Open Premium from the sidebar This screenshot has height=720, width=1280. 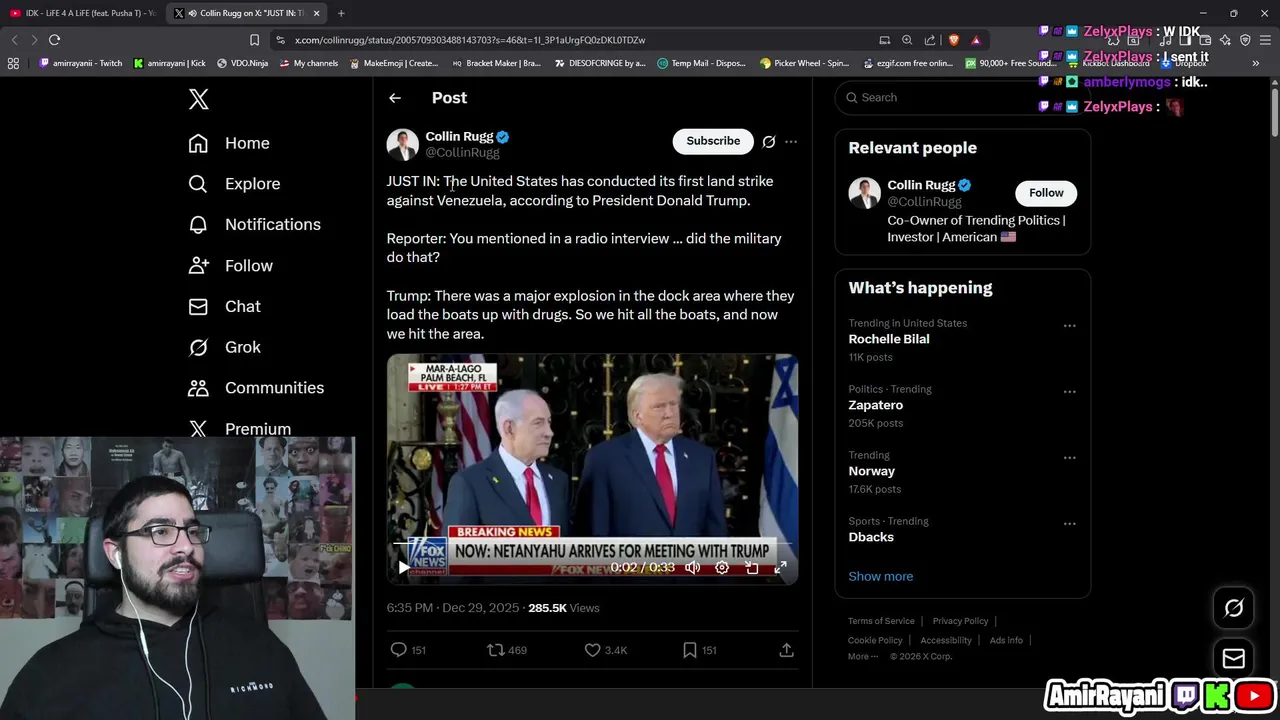click(x=240, y=428)
